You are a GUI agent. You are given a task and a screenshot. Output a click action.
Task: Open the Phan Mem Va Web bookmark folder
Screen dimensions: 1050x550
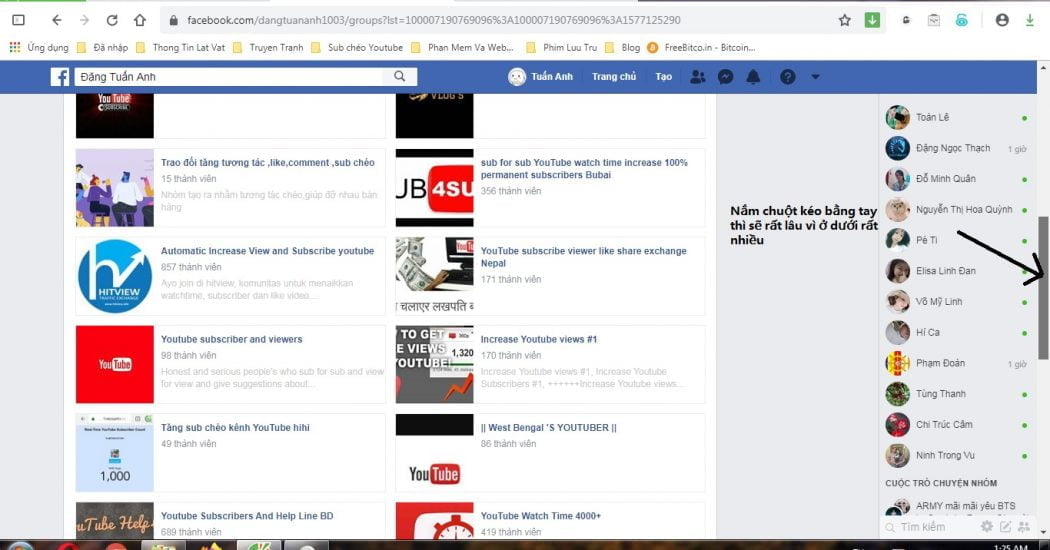462,48
